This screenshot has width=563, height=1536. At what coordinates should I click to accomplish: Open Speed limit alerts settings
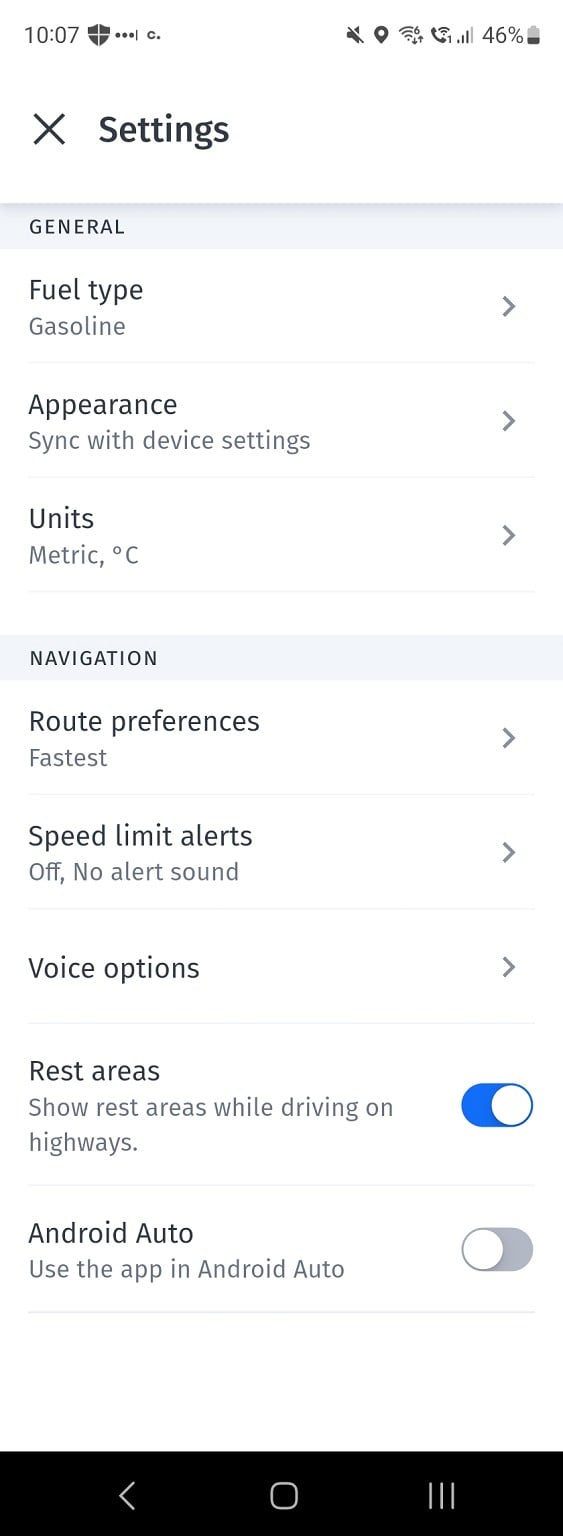click(x=281, y=852)
